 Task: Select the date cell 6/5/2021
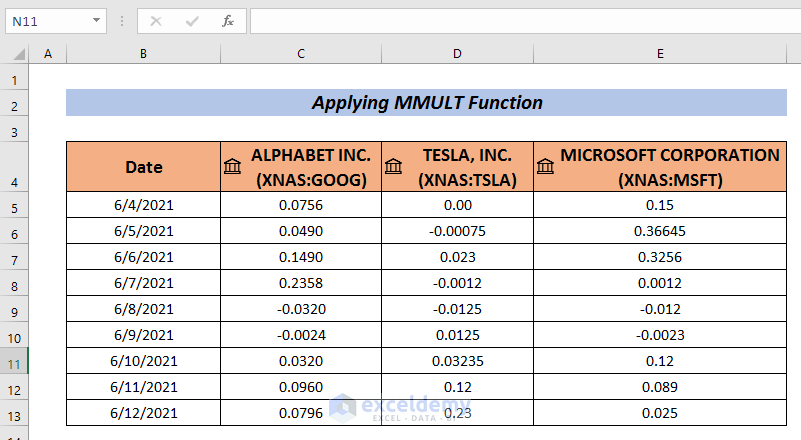[144, 231]
